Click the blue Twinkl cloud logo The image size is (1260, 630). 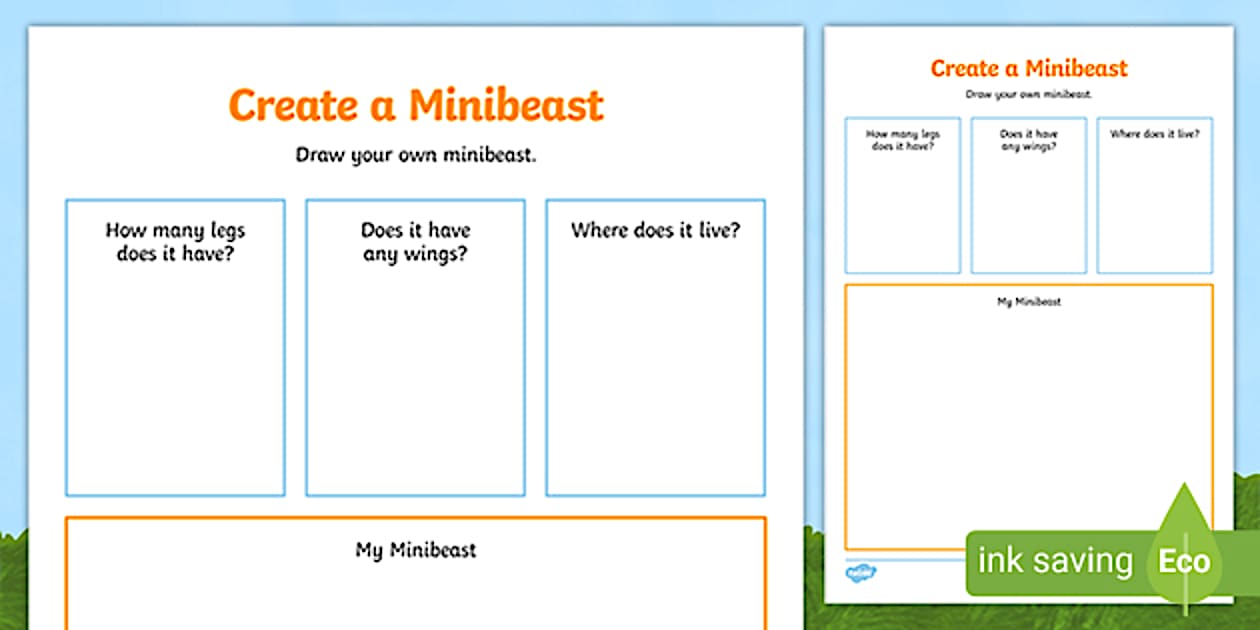[x=862, y=574]
